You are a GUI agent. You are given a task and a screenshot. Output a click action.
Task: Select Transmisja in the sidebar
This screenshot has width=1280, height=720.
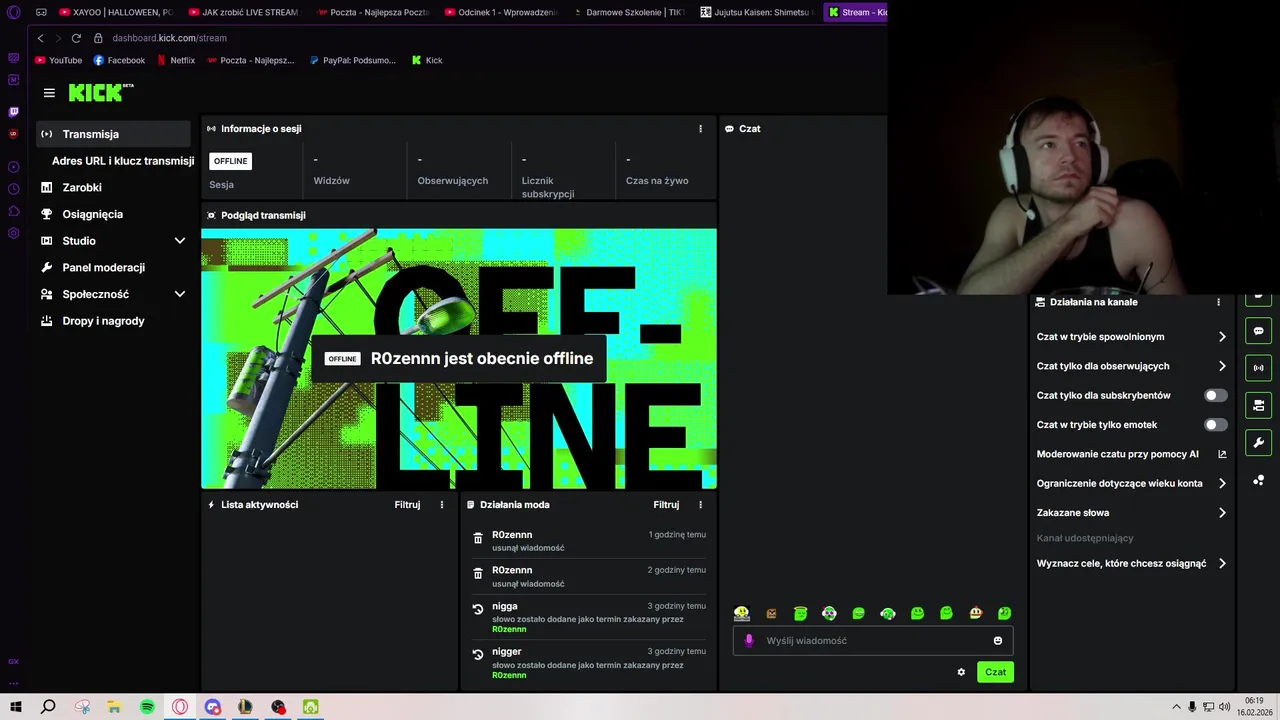[113, 134]
